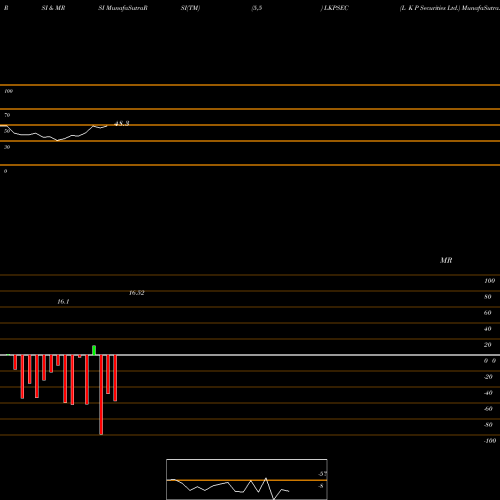500x500 pixels.
Task: Click the RSI line at its lowest dip
Action: coord(58,140)
